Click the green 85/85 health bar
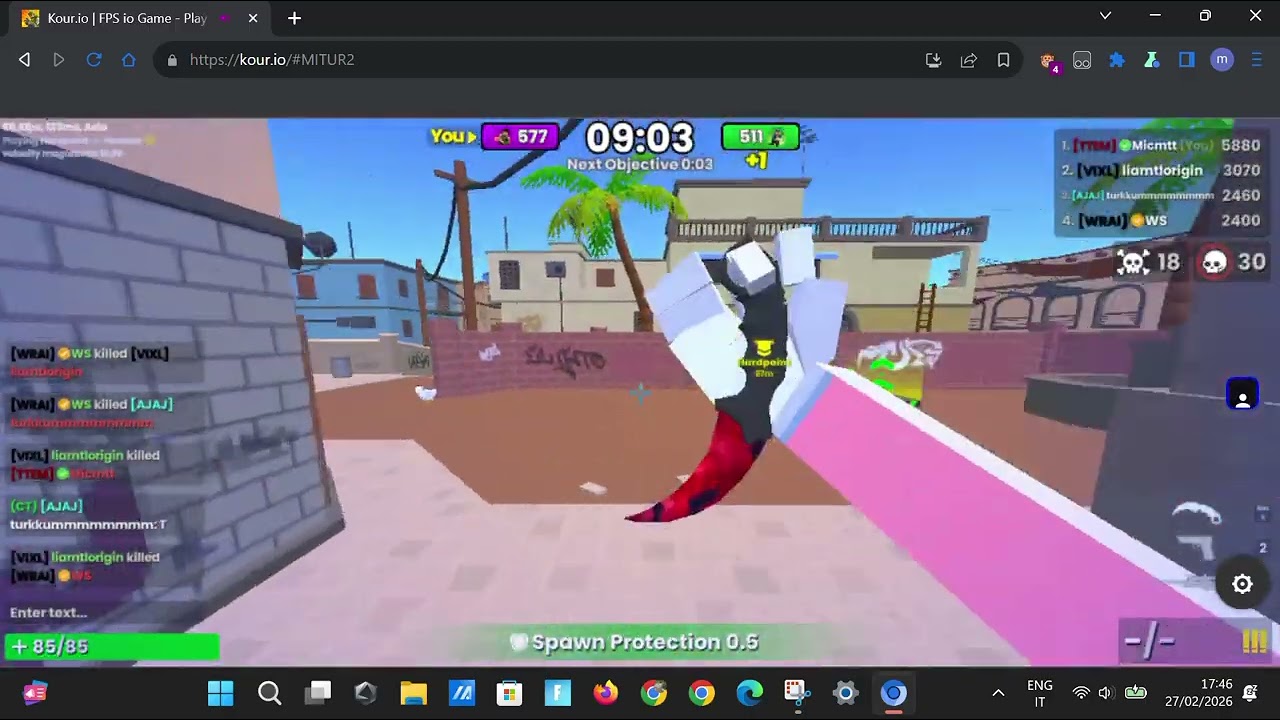 (x=112, y=647)
